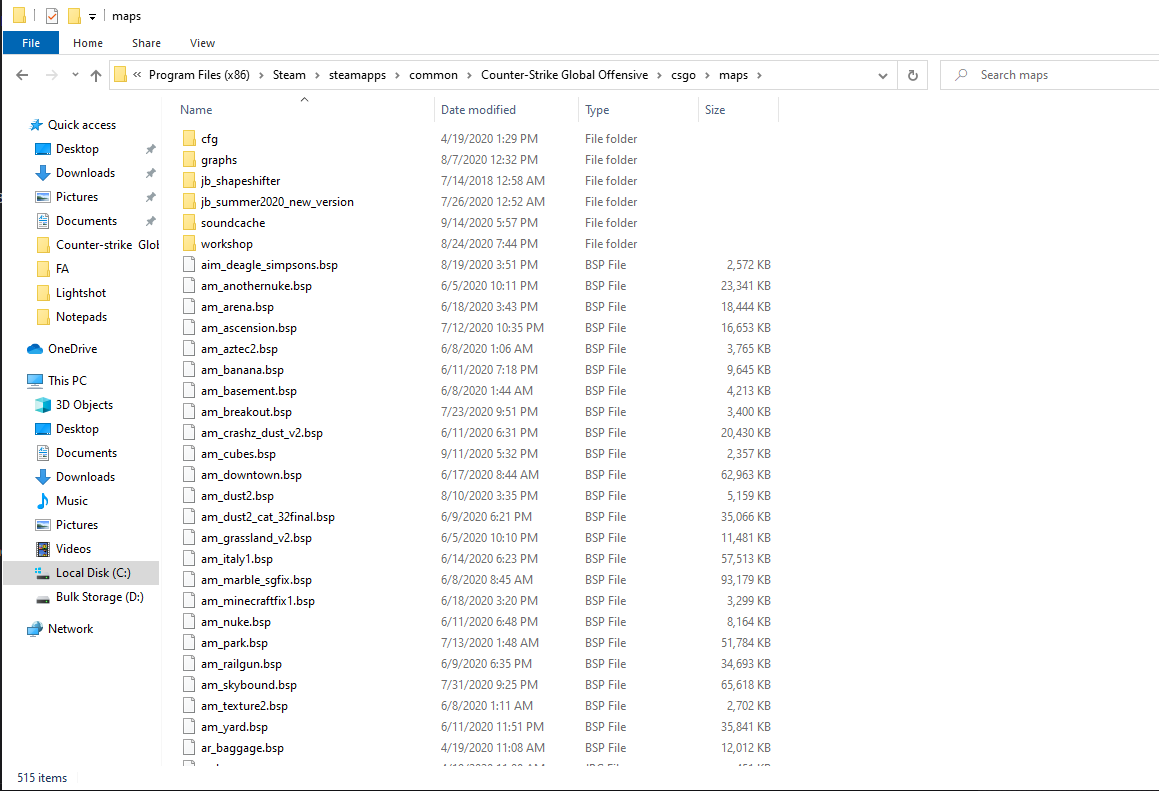Select ar_baggage.bsp file name
This screenshot has height=791, width=1159.
click(x=242, y=748)
